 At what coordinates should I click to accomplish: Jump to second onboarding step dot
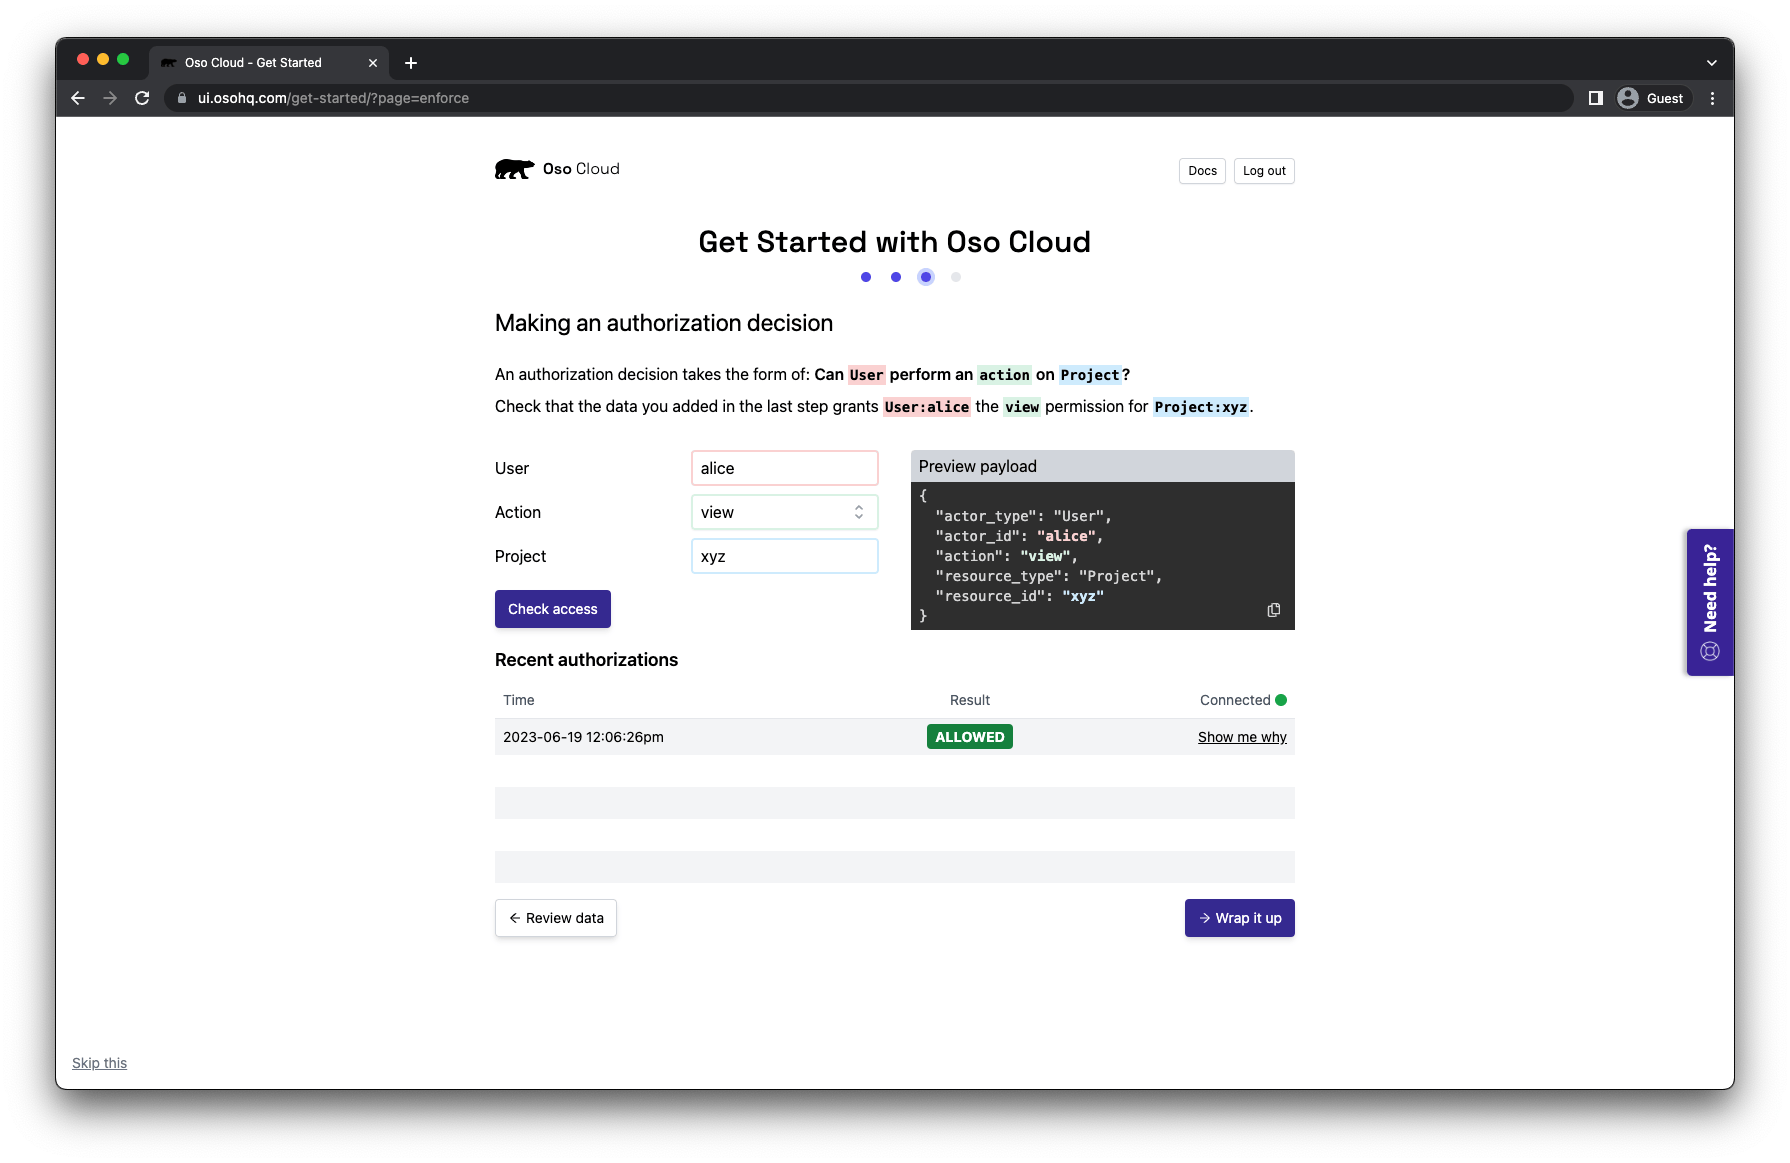click(x=896, y=277)
